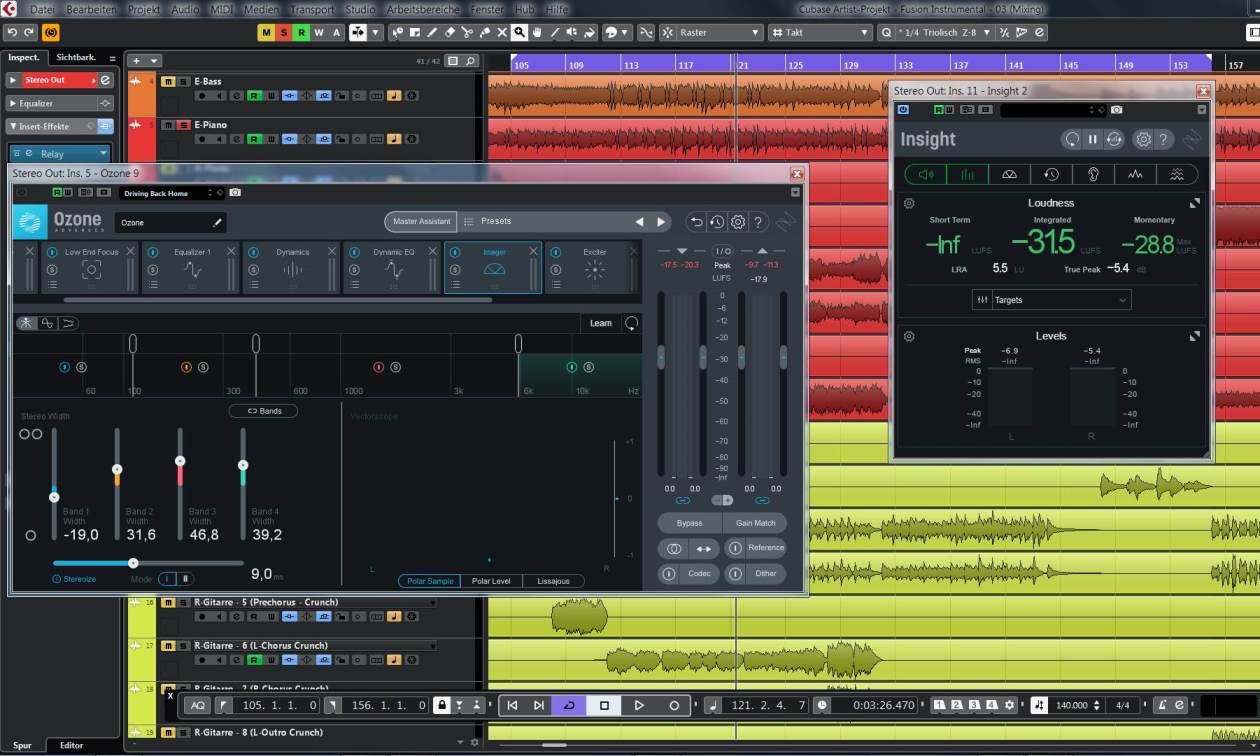Click the Master Assistant button
The height and width of the screenshot is (756, 1260).
[420, 221]
